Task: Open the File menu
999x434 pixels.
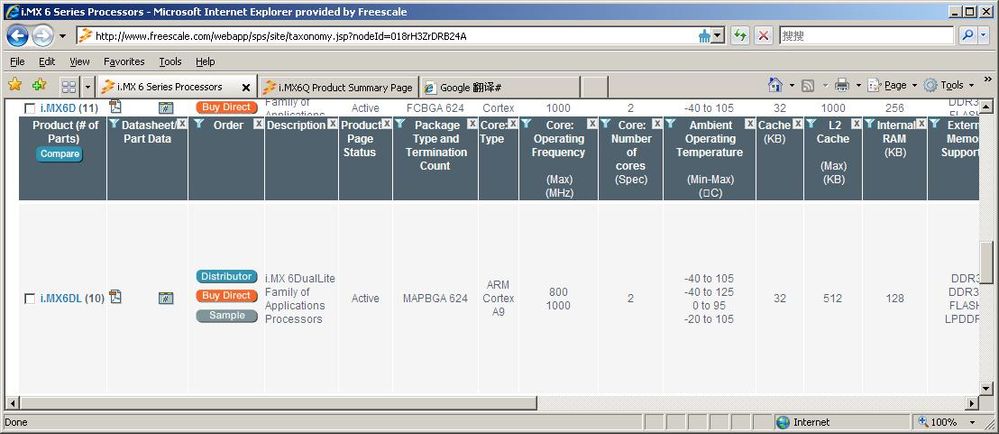Action: coord(17,62)
